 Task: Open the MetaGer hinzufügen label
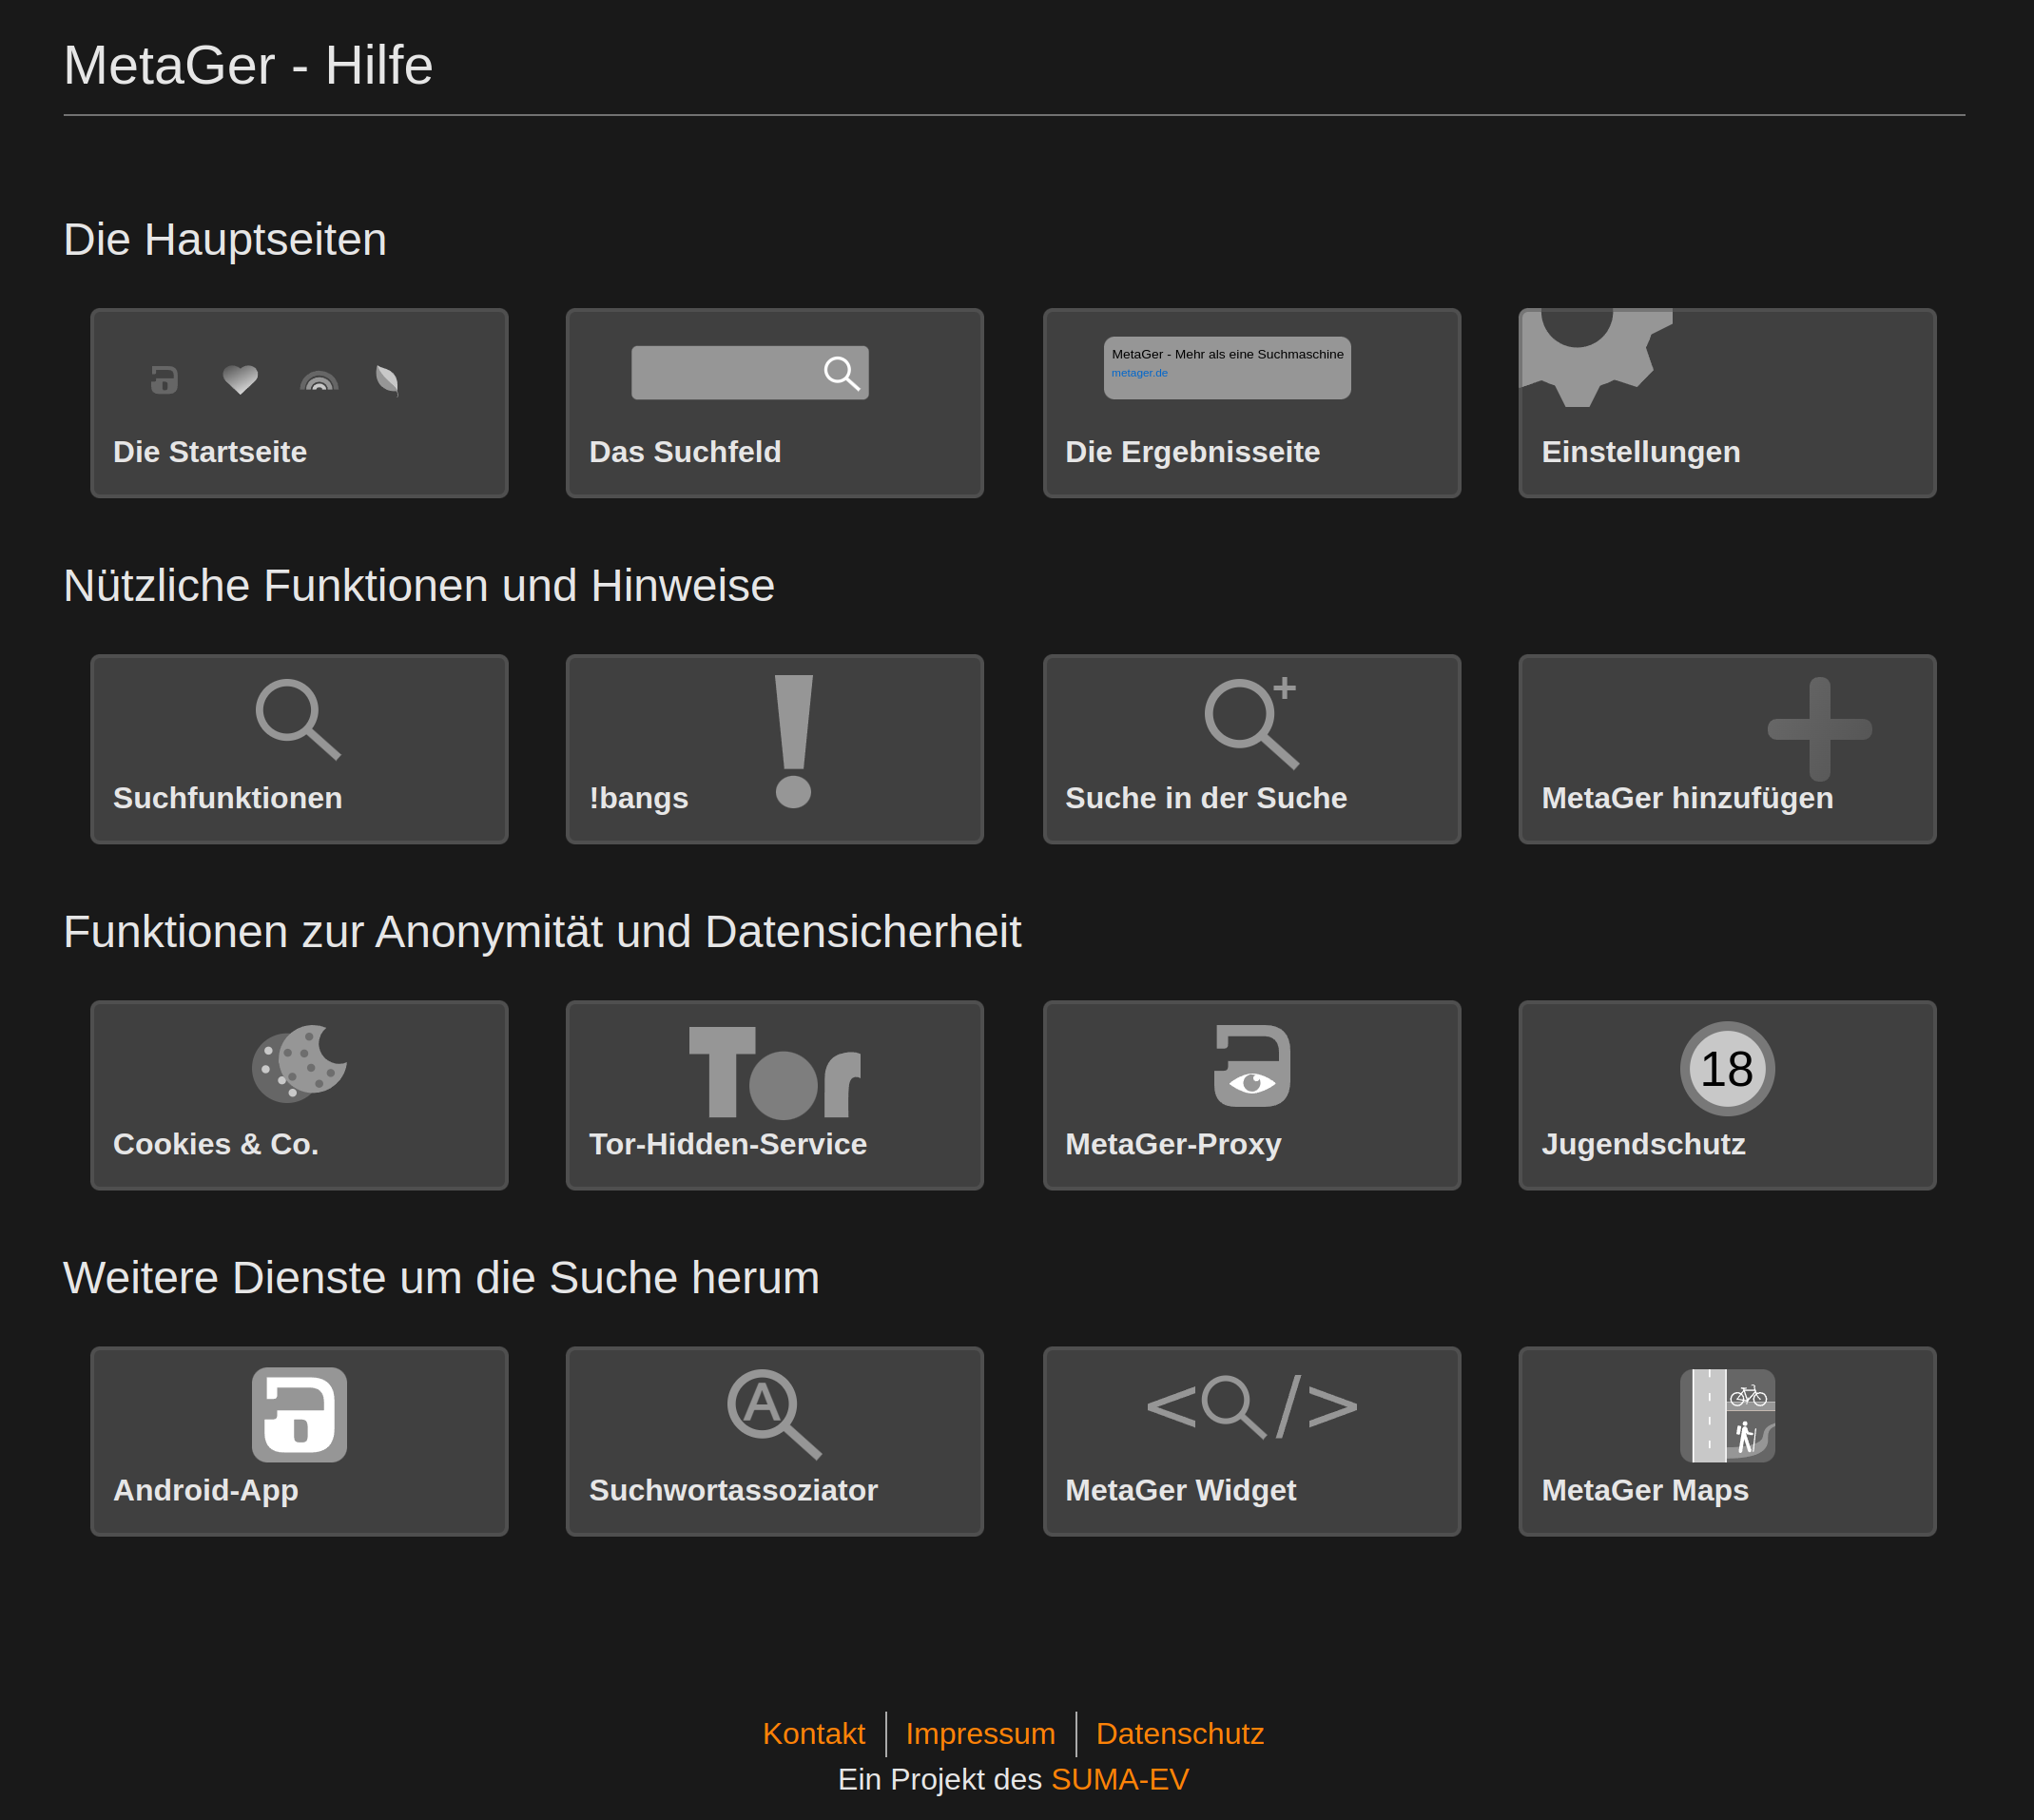point(1687,798)
